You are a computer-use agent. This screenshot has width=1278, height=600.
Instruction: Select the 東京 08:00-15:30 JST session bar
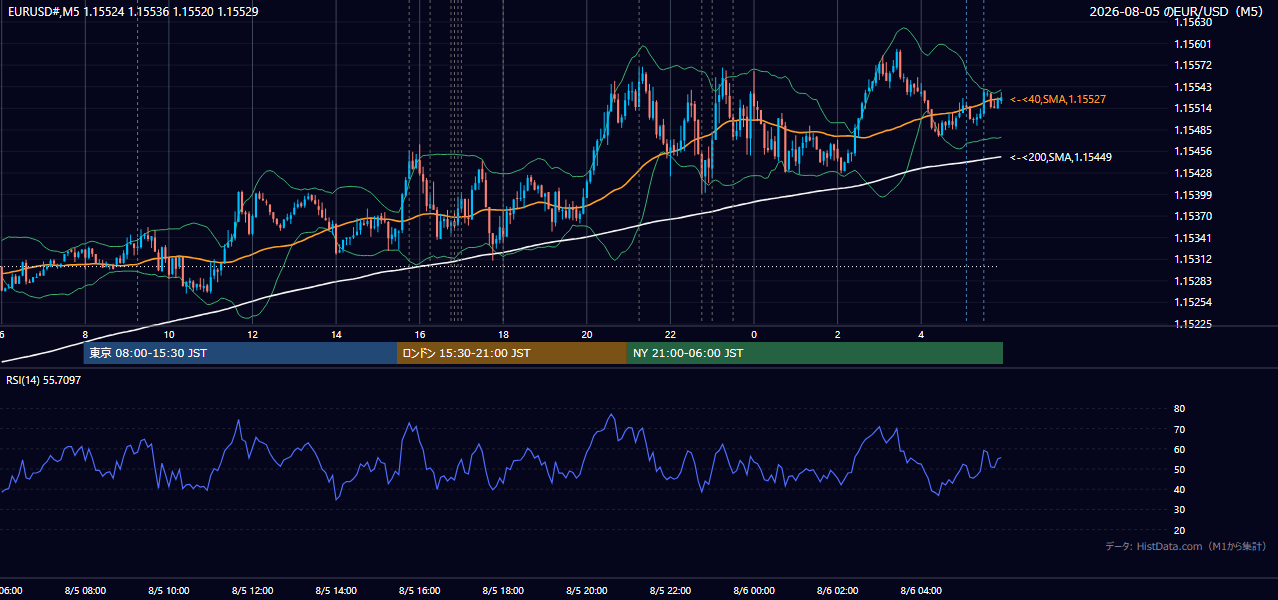point(240,353)
